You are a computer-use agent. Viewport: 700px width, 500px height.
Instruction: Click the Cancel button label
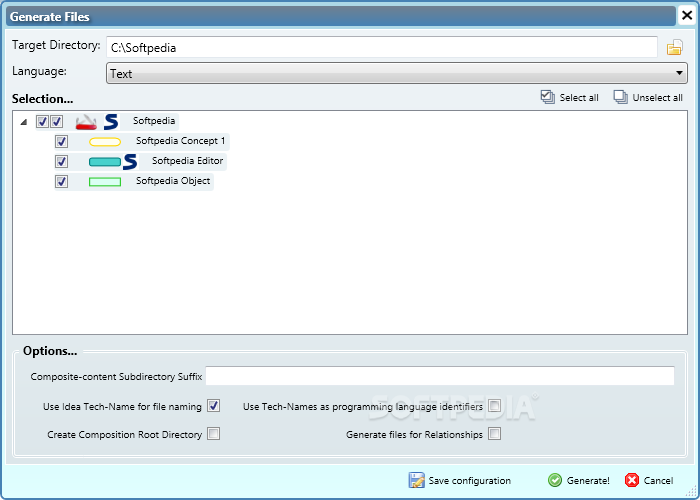pyautogui.click(x=658, y=481)
